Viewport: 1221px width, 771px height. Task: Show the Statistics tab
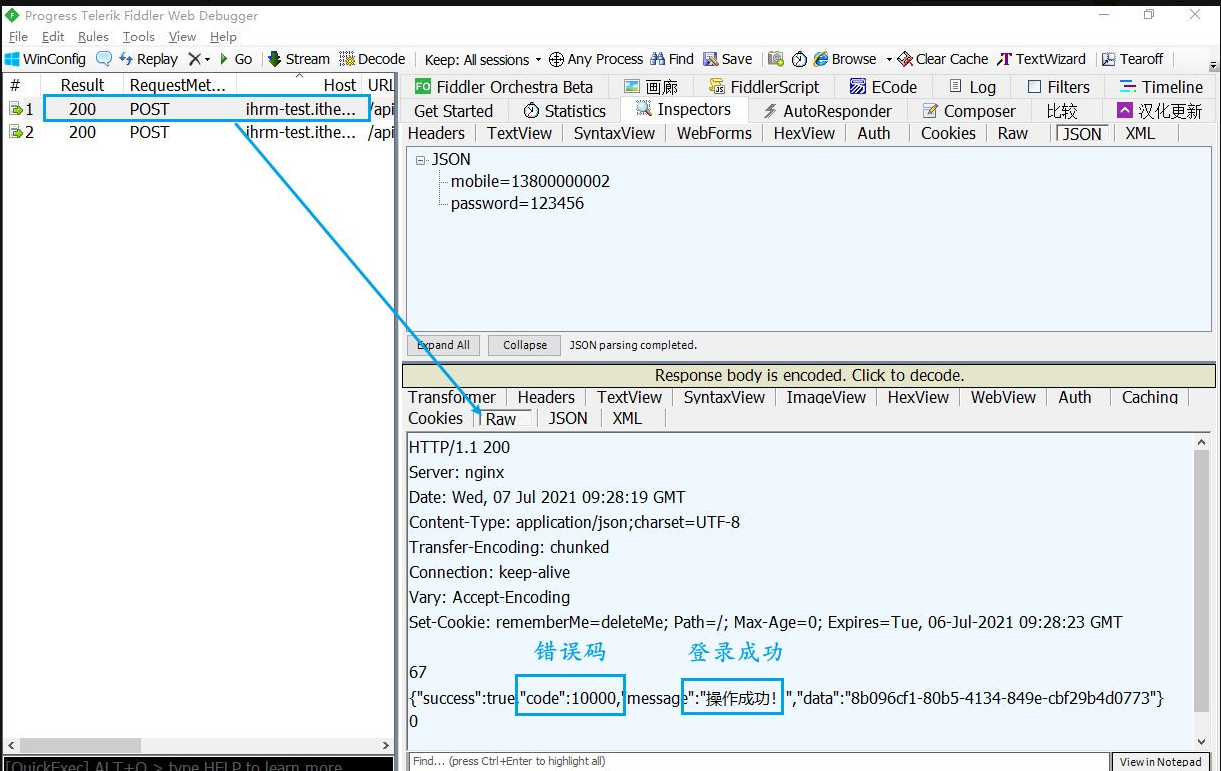coord(565,111)
